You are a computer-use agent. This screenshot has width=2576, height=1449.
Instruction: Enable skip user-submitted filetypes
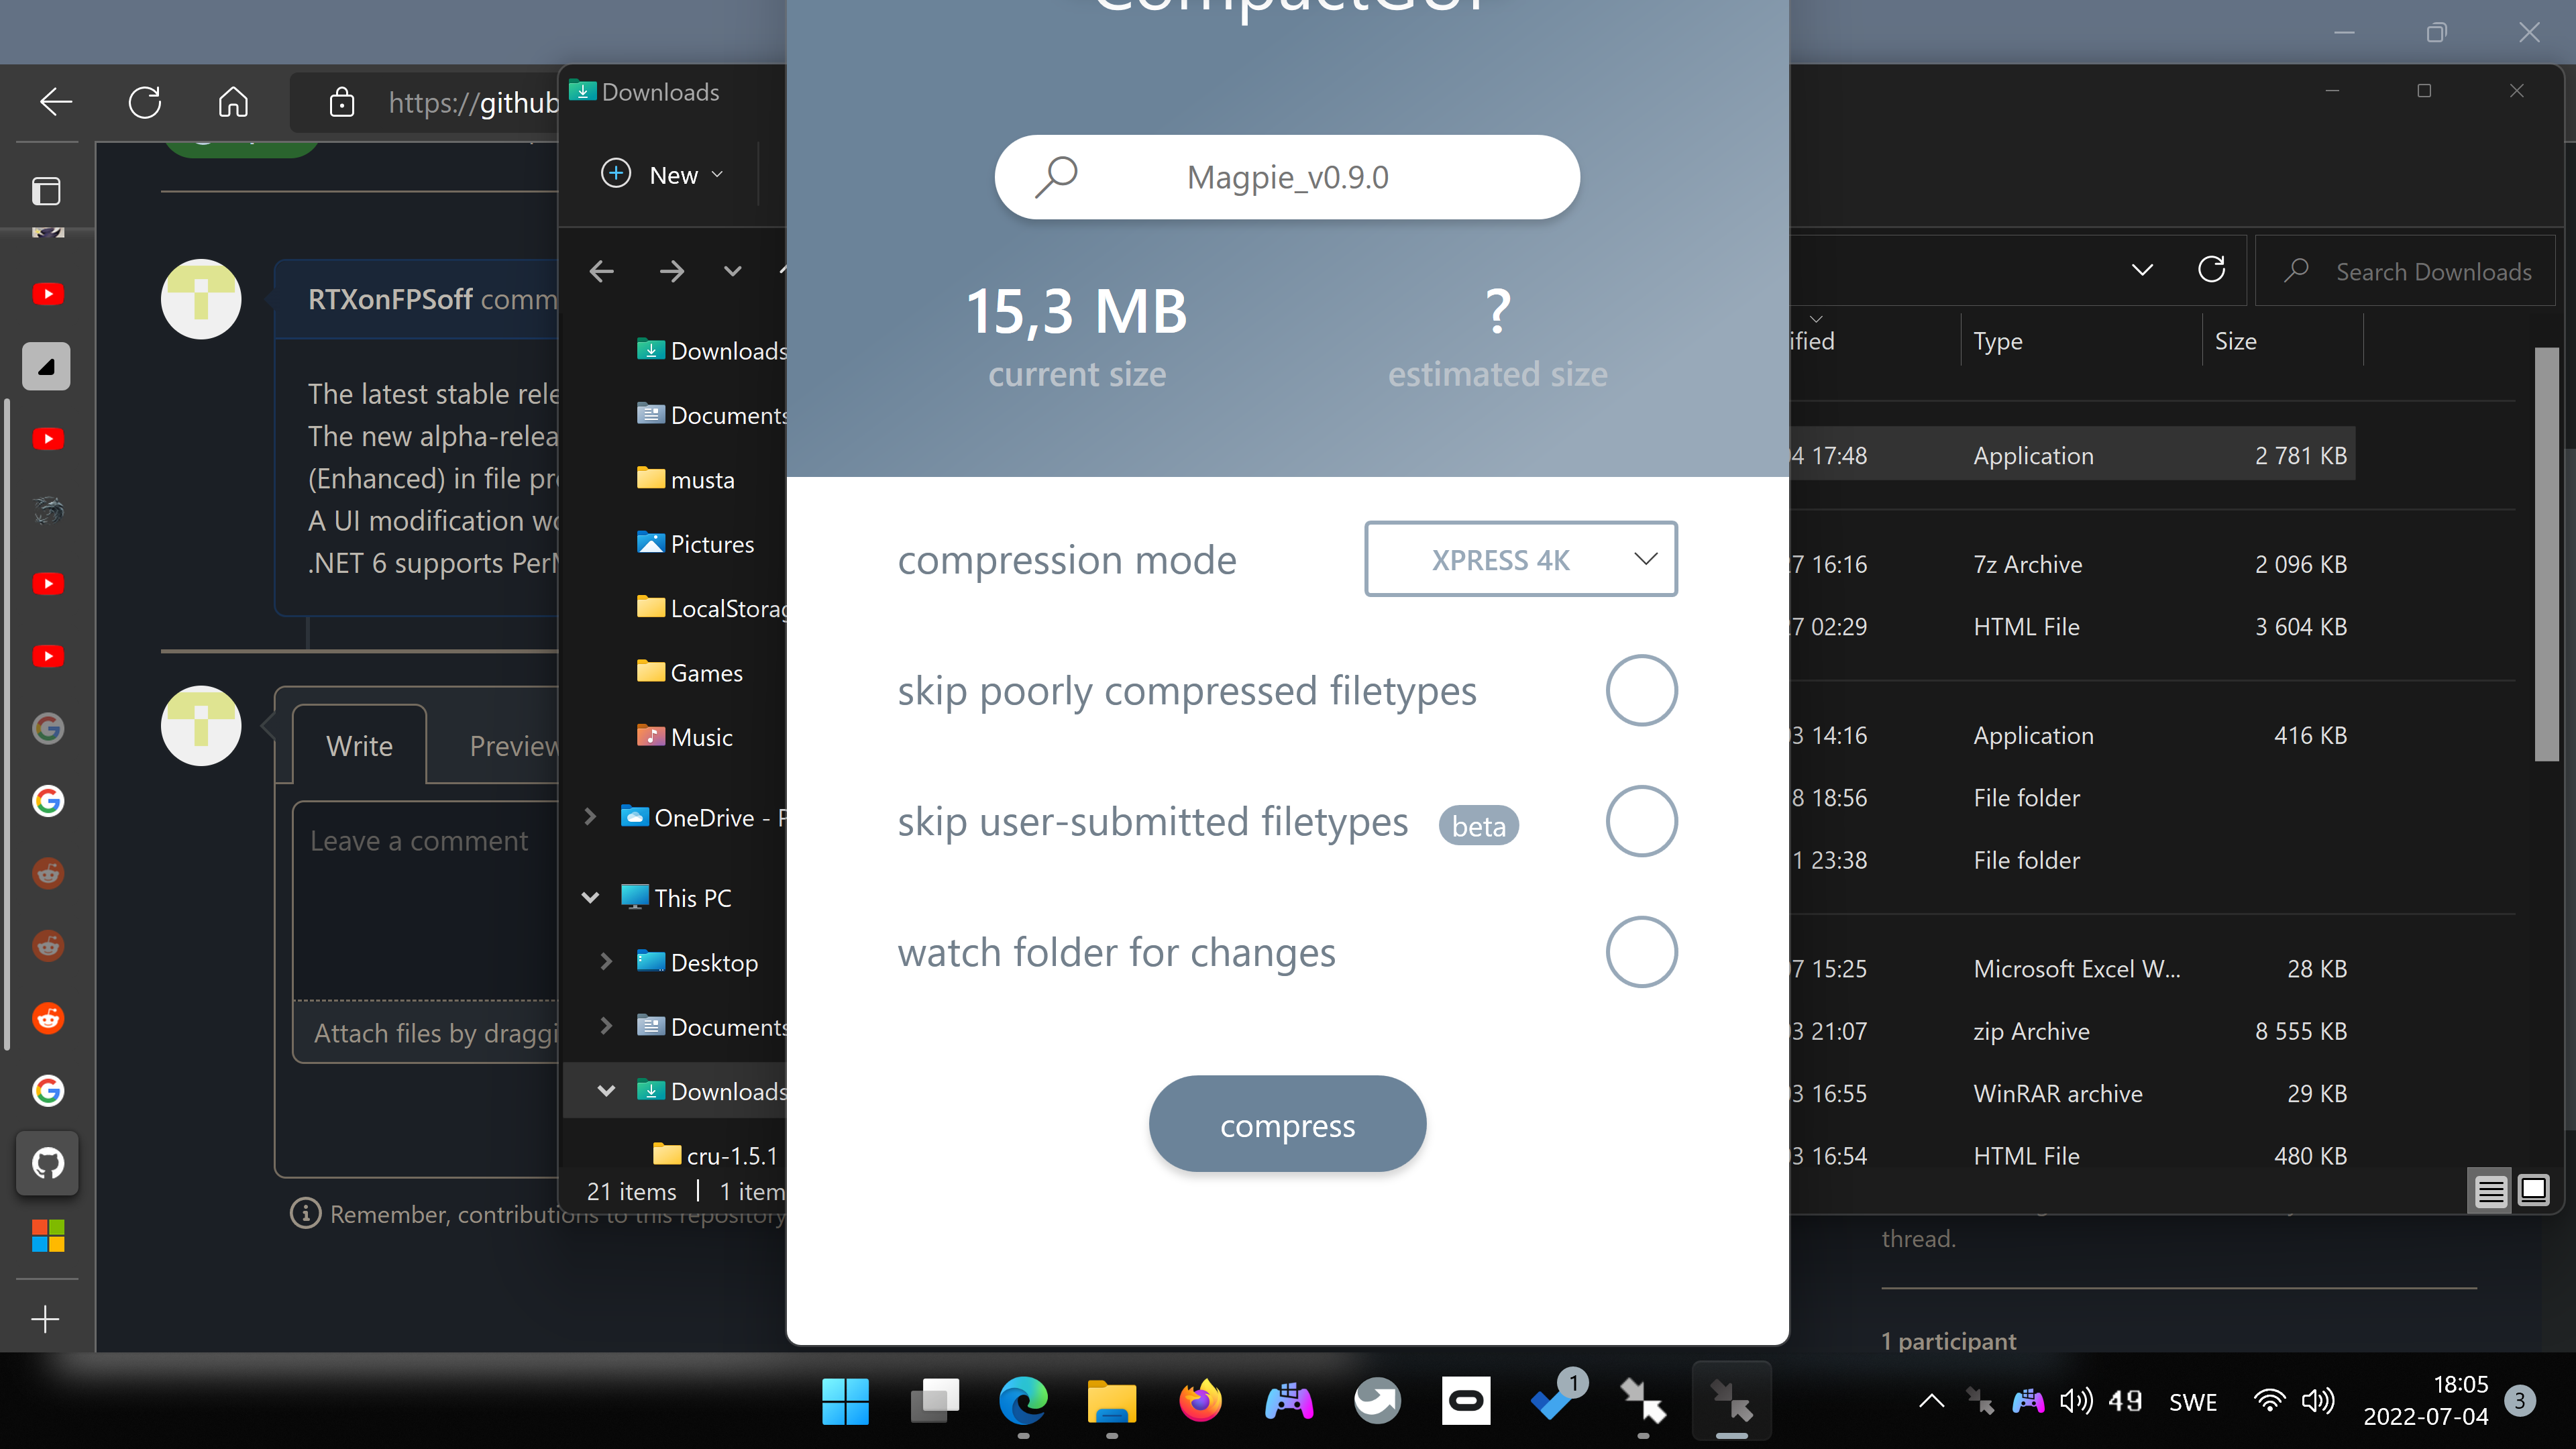pyautogui.click(x=1641, y=821)
